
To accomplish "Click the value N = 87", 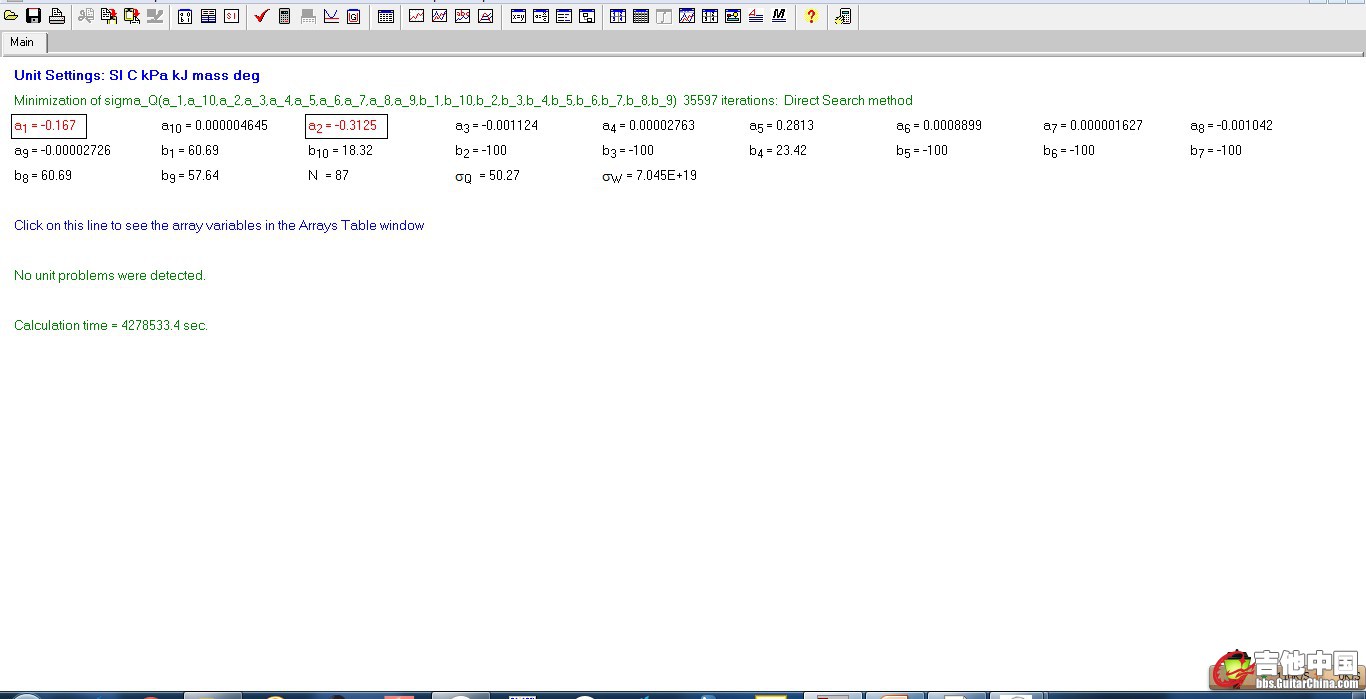I will [328, 176].
